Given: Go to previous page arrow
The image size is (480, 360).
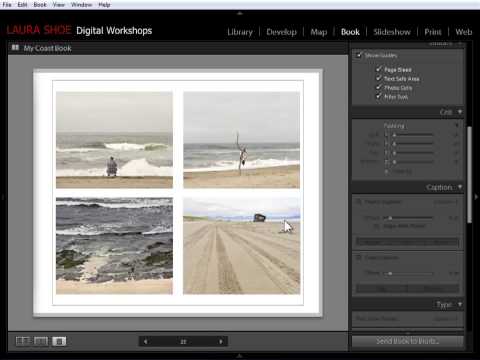Looking at the screenshot, I should point(145,341).
